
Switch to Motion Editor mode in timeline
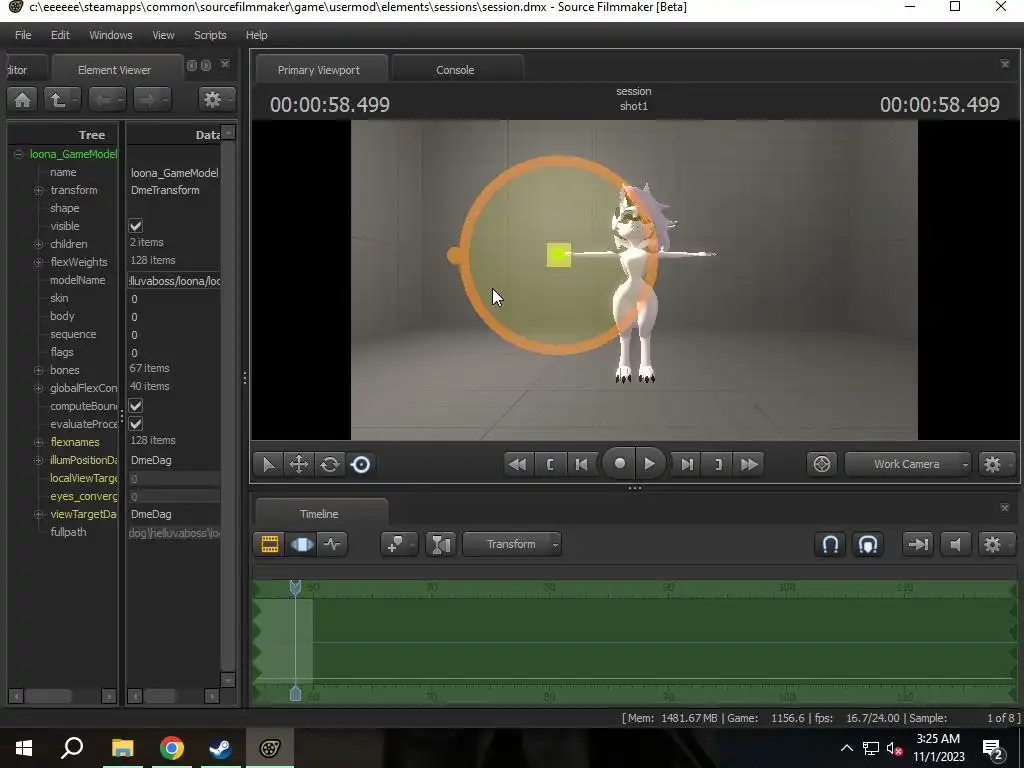tap(301, 544)
